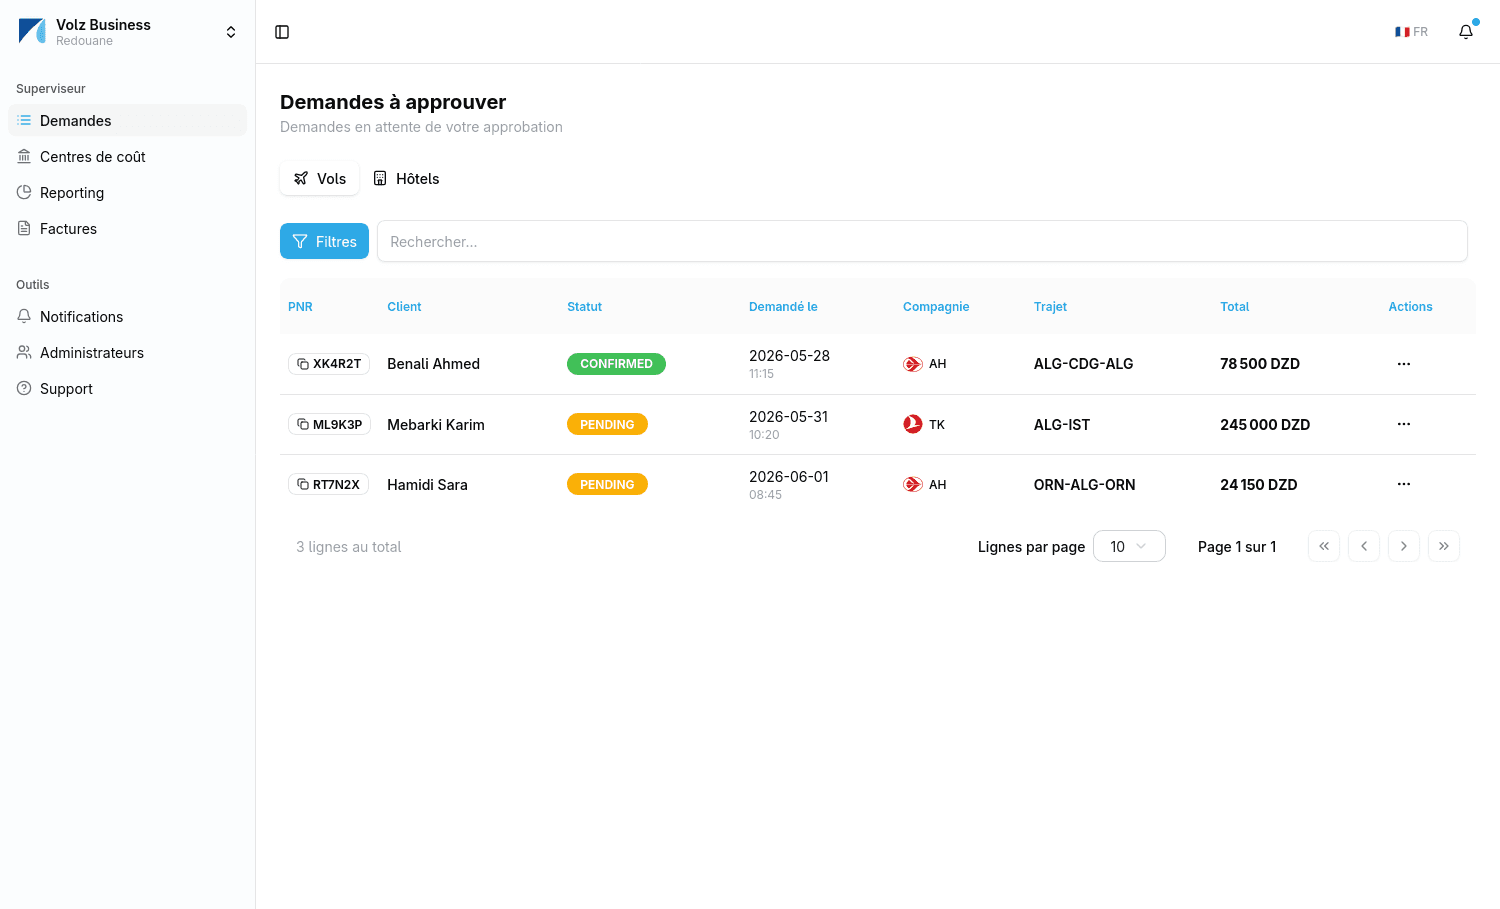Open Notifications in Outils

[127, 316]
